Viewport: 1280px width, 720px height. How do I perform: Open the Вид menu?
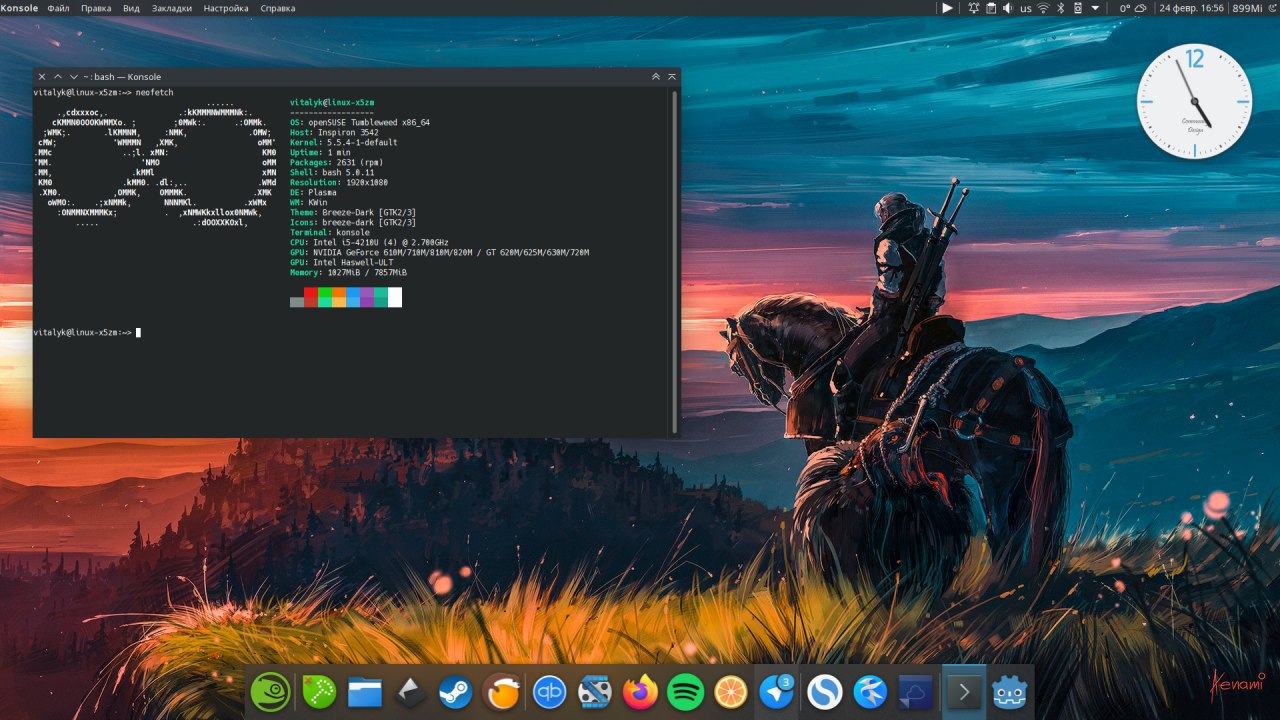click(131, 8)
